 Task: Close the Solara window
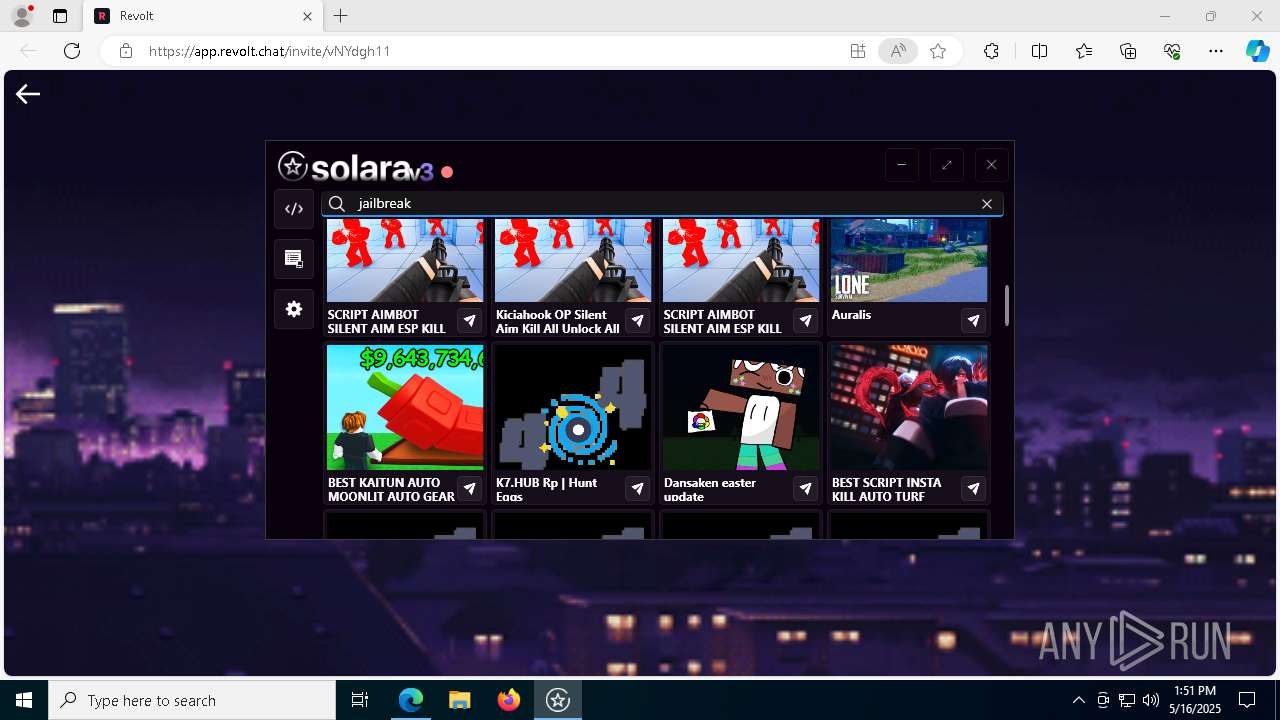(991, 165)
